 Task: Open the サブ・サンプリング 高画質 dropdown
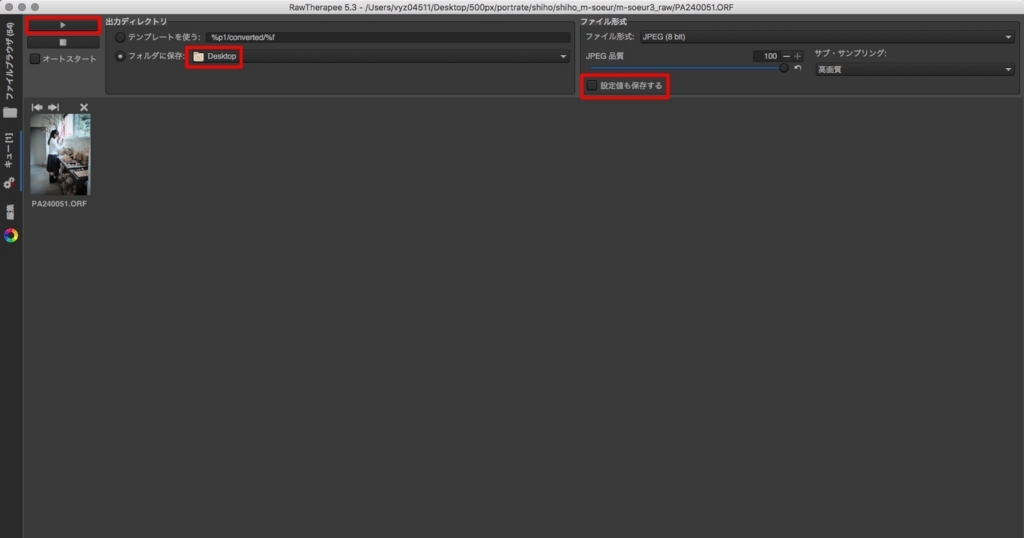coord(914,69)
